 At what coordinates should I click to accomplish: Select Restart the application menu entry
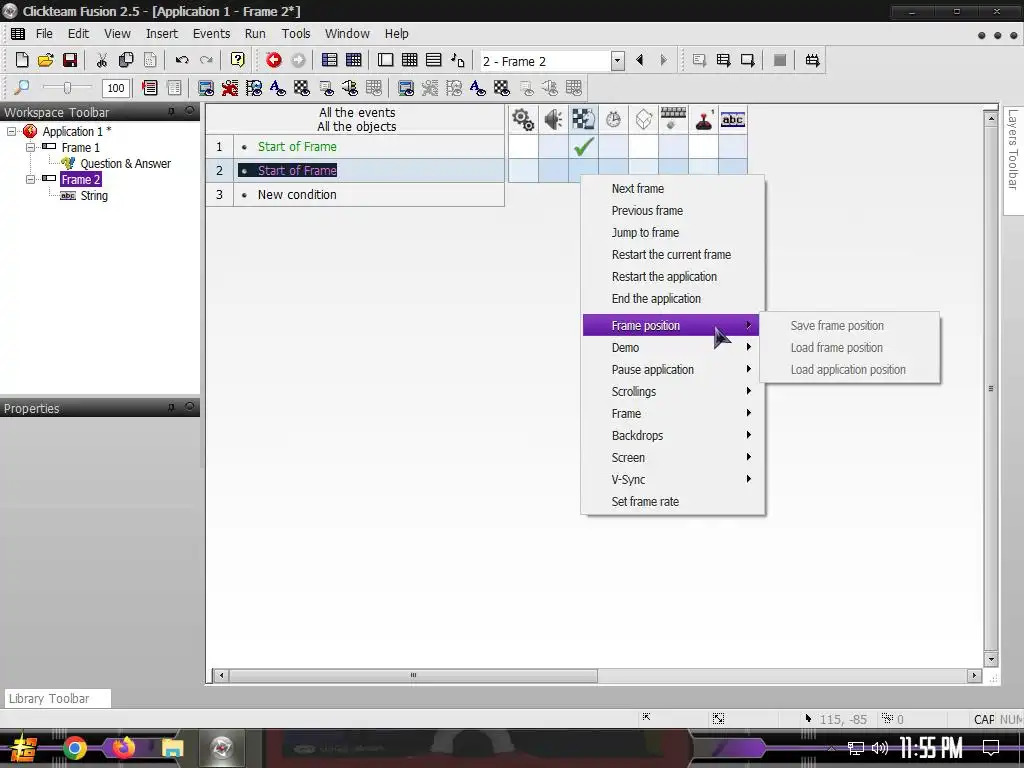(x=673, y=277)
